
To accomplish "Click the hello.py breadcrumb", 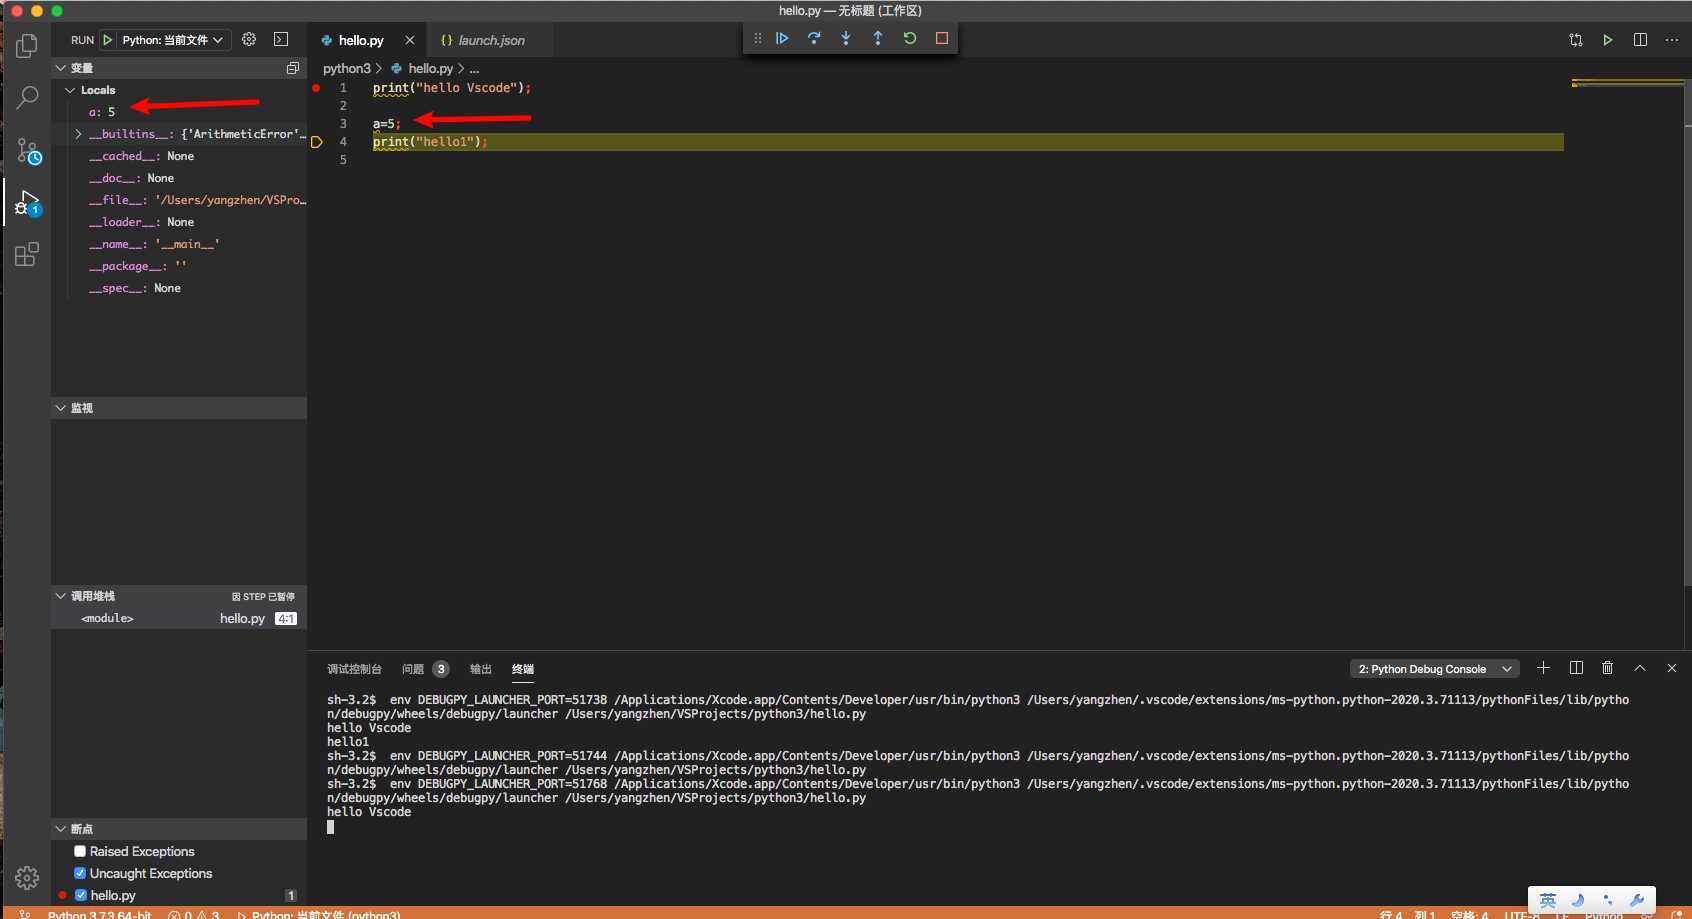I will (430, 68).
